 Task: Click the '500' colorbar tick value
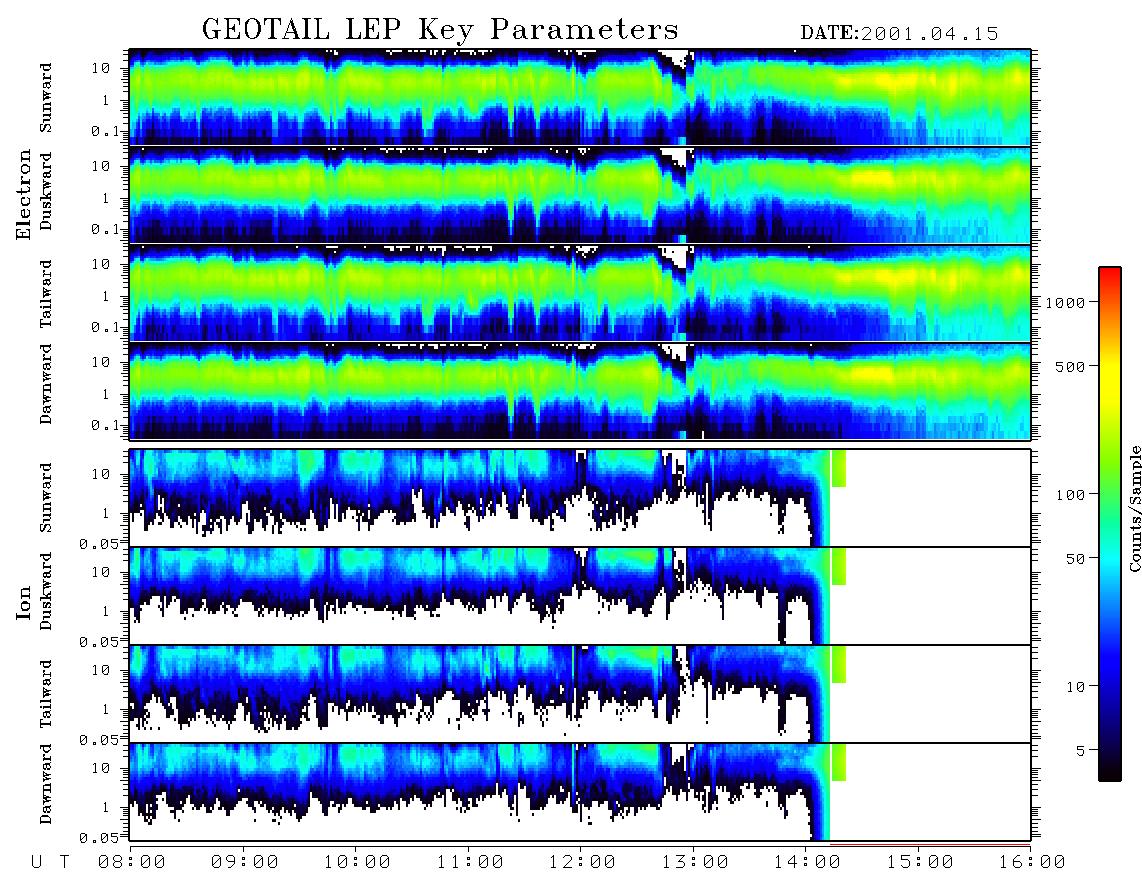1070,366
